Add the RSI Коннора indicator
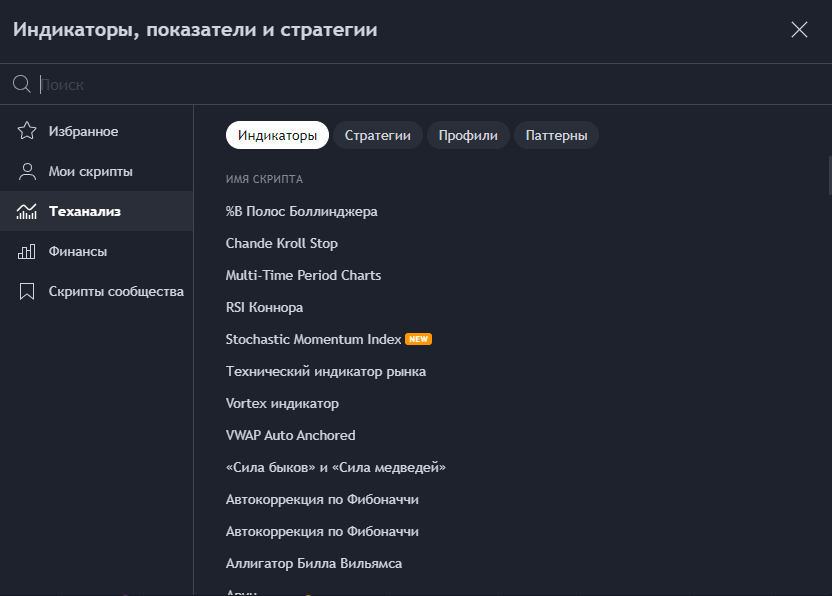Viewport: 832px width, 596px height. click(264, 307)
